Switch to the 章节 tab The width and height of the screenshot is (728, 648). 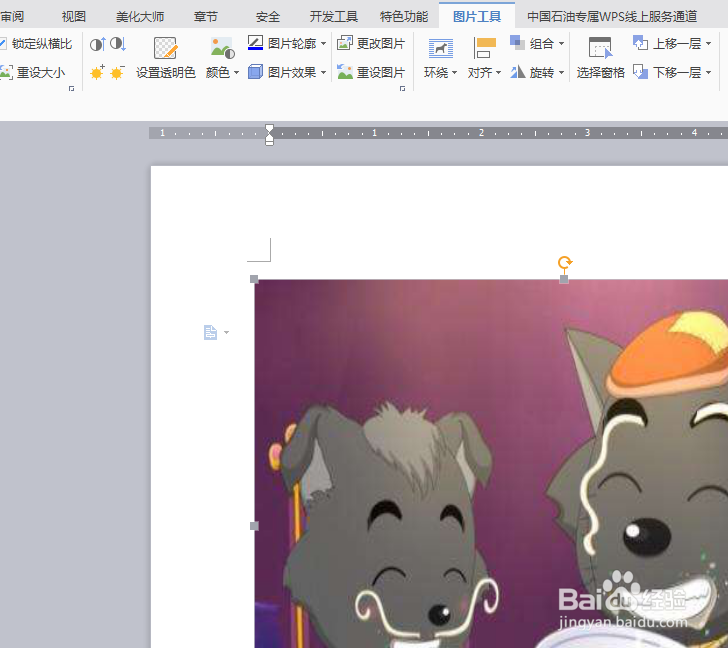click(205, 17)
